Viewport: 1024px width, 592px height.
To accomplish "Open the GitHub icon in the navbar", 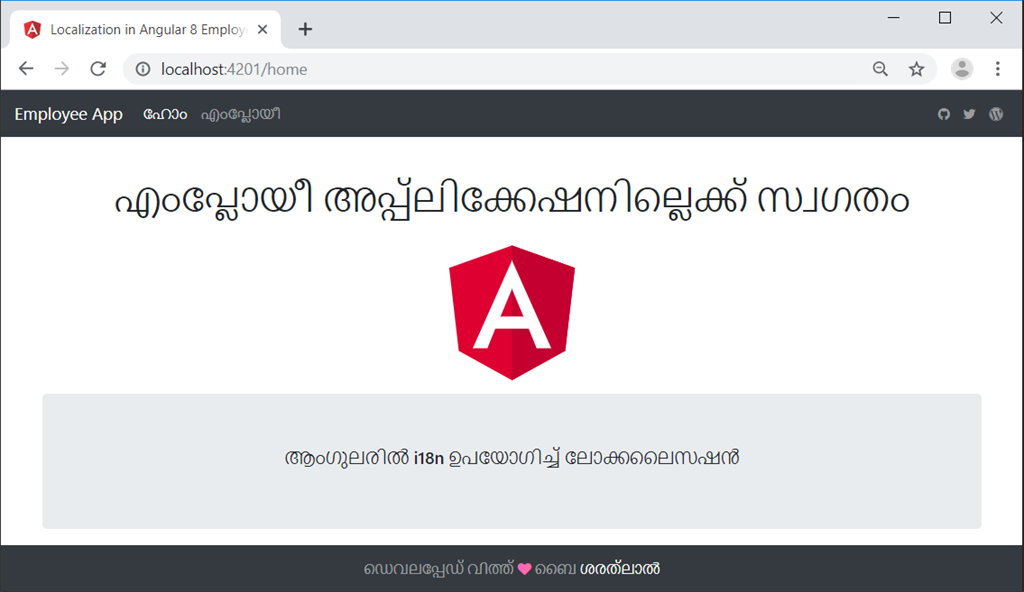I will [943, 114].
